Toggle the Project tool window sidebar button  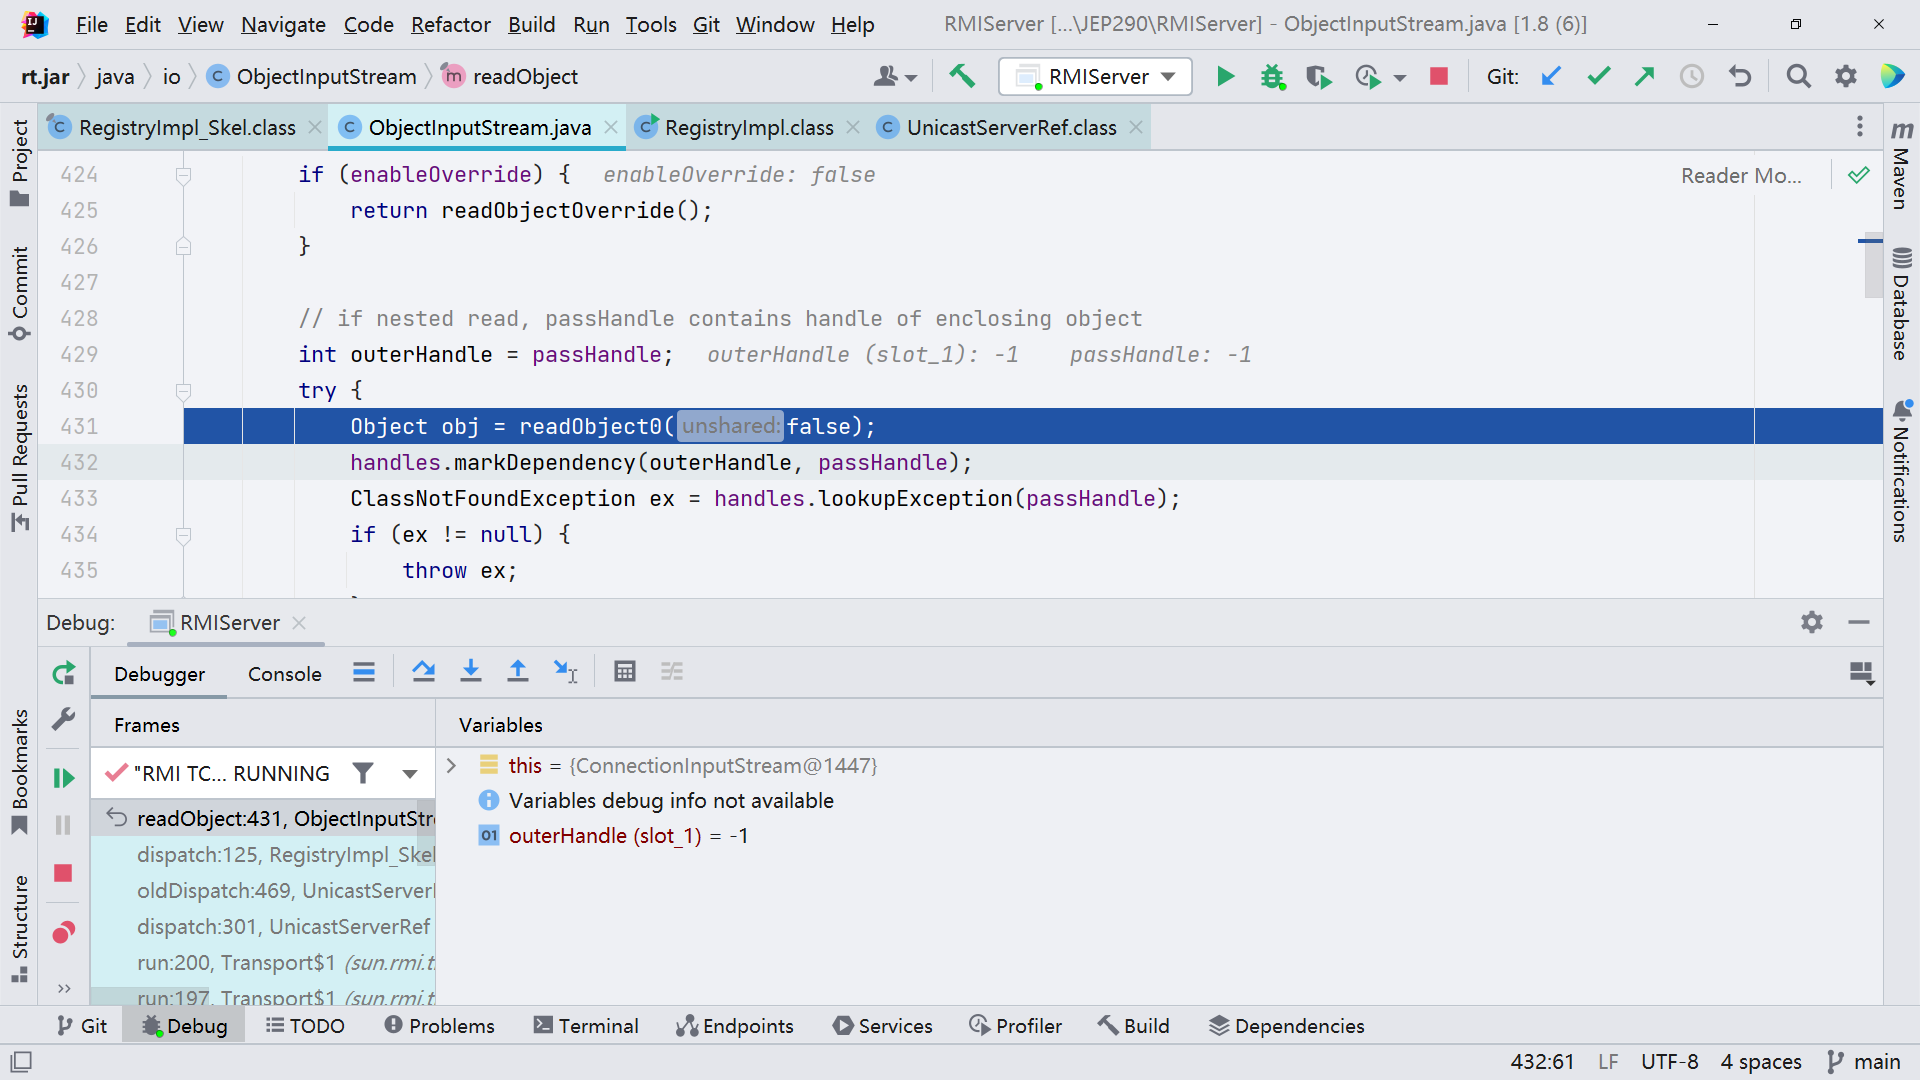pyautogui.click(x=19, y=163)
